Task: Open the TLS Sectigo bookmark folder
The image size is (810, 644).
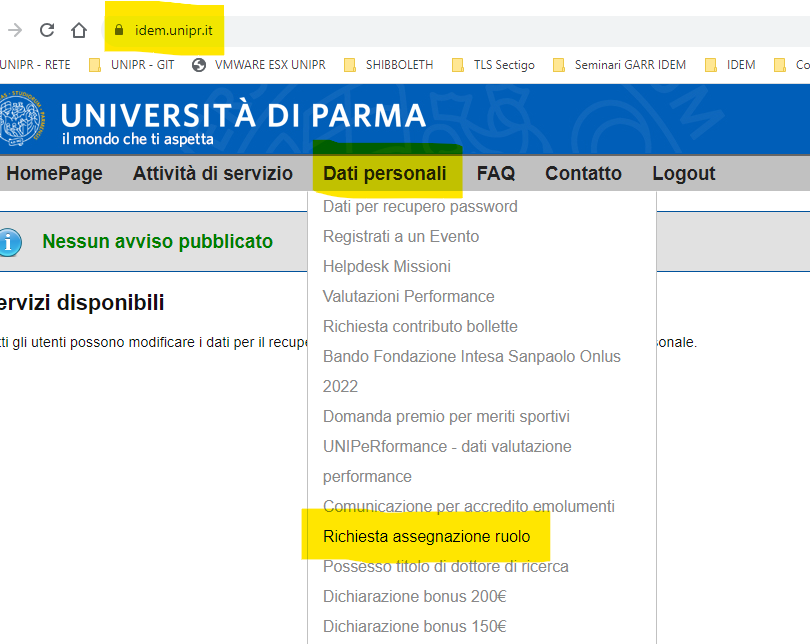Action: (x=493, y=65)
